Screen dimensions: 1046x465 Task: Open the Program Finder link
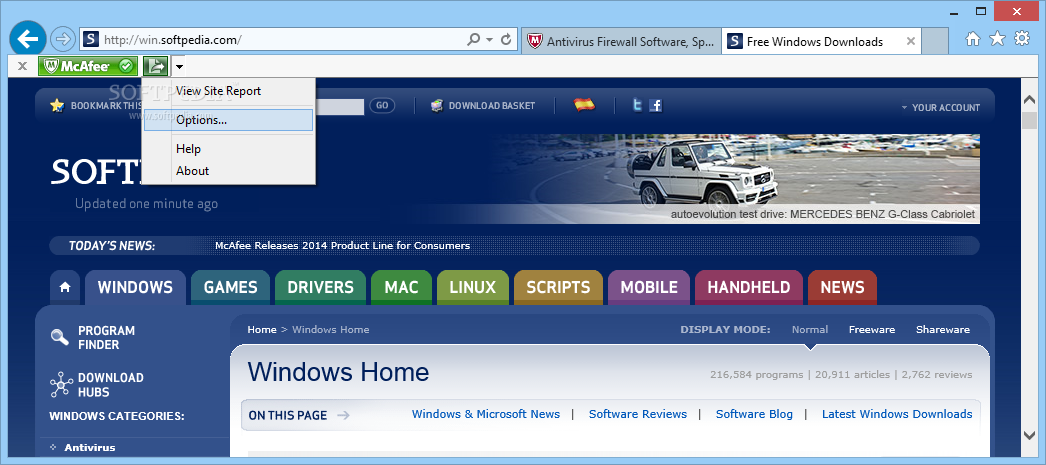(106, 338)
